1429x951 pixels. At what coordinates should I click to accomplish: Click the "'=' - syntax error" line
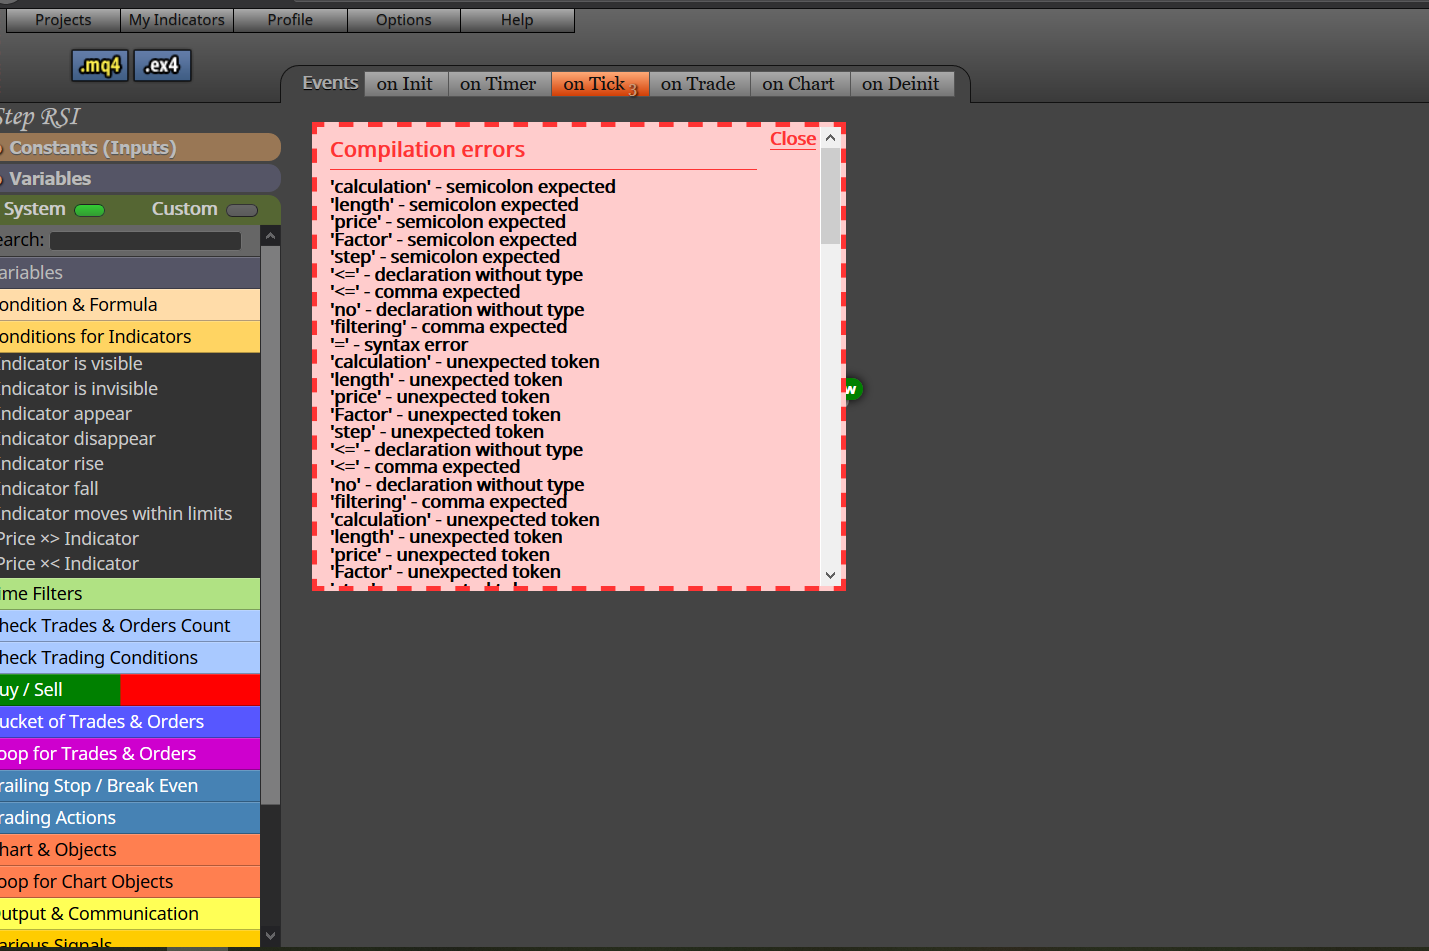pyautogui.click(x=399, y=345)
